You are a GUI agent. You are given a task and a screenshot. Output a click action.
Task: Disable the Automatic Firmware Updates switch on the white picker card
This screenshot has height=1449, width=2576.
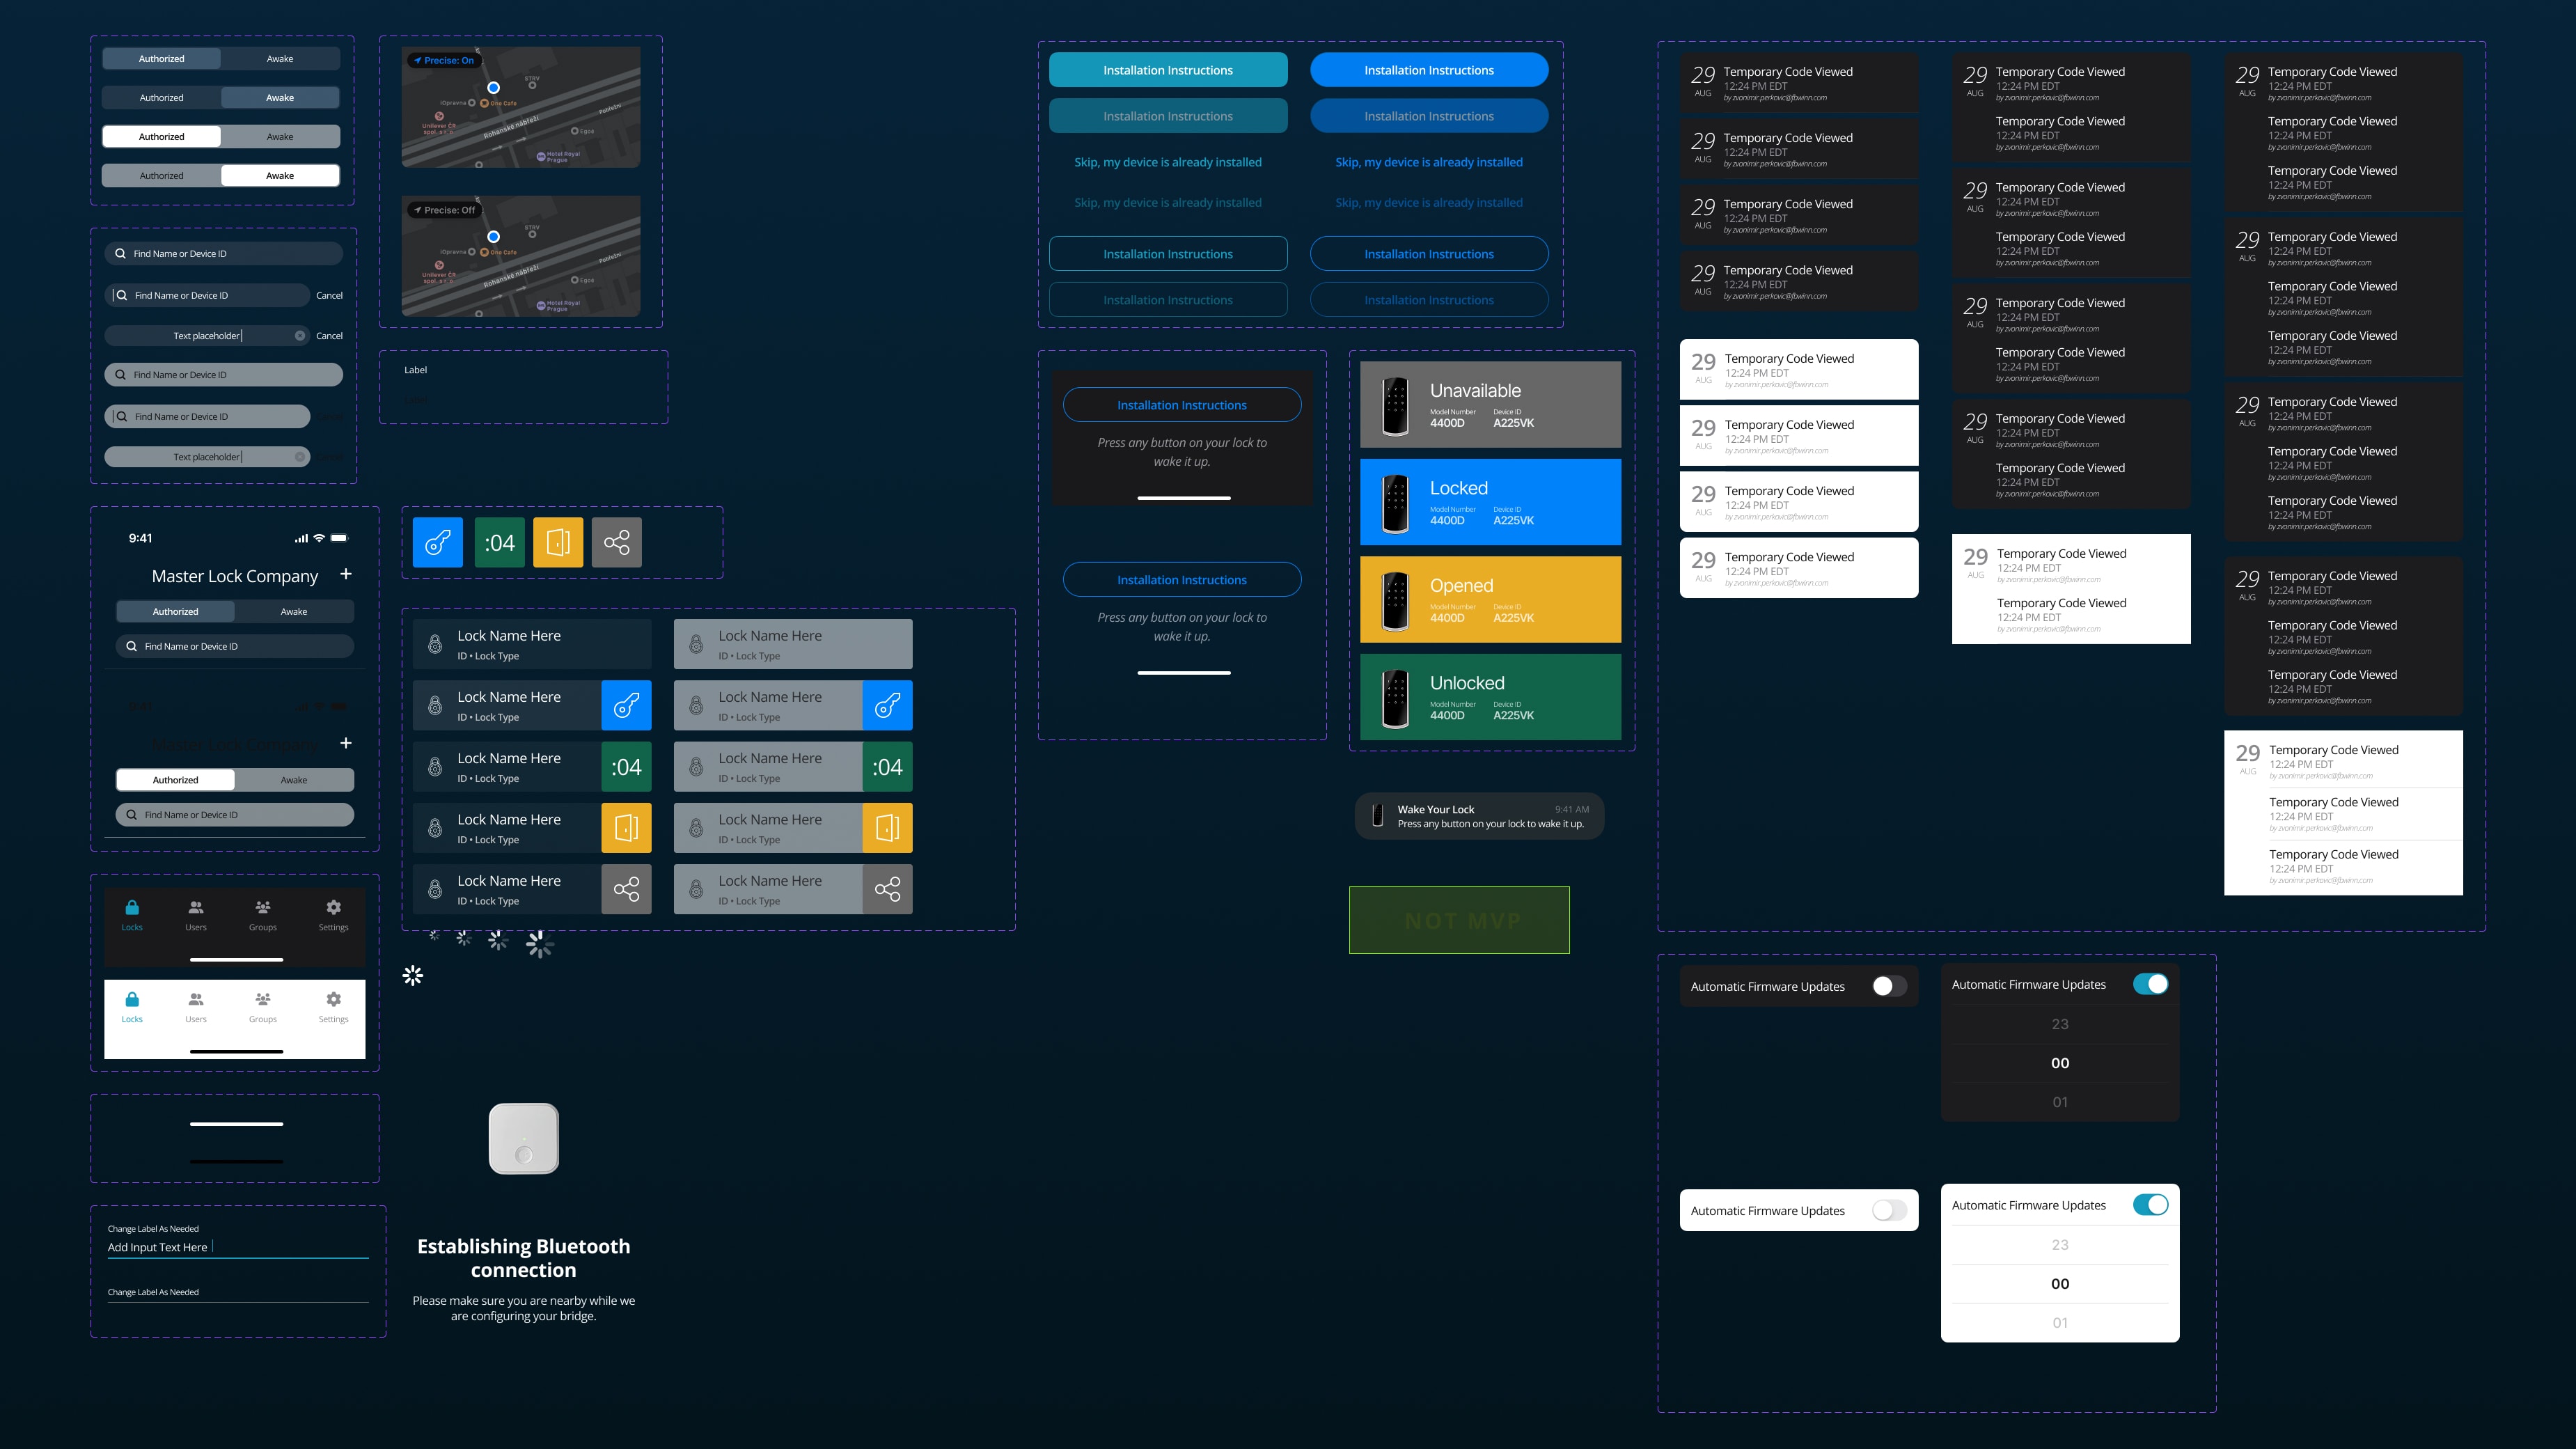[2150, 1205]
